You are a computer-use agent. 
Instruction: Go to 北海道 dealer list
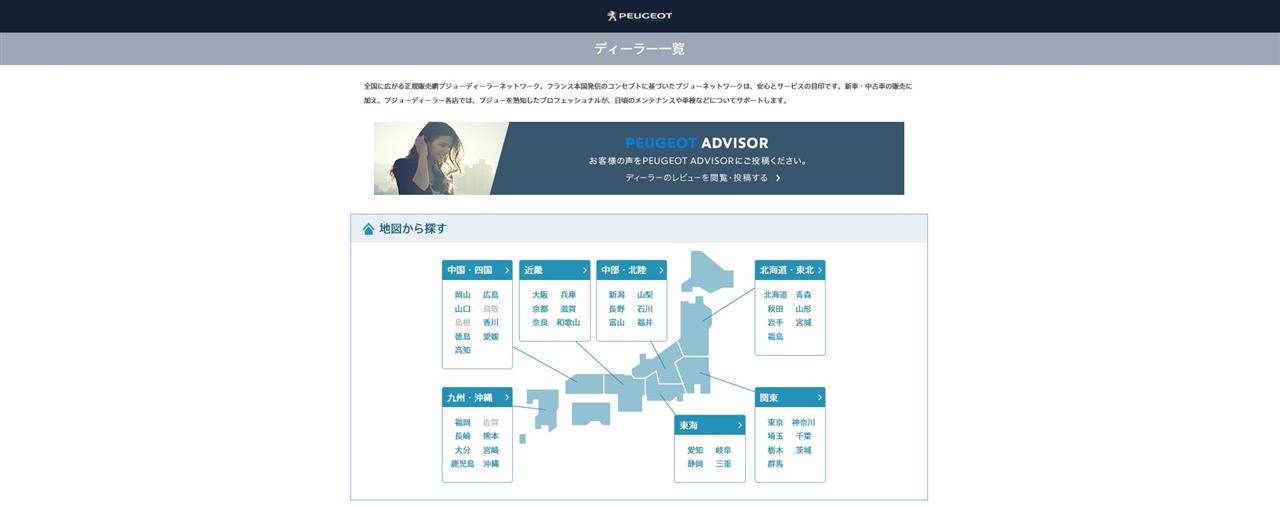[x=775, y=295]
